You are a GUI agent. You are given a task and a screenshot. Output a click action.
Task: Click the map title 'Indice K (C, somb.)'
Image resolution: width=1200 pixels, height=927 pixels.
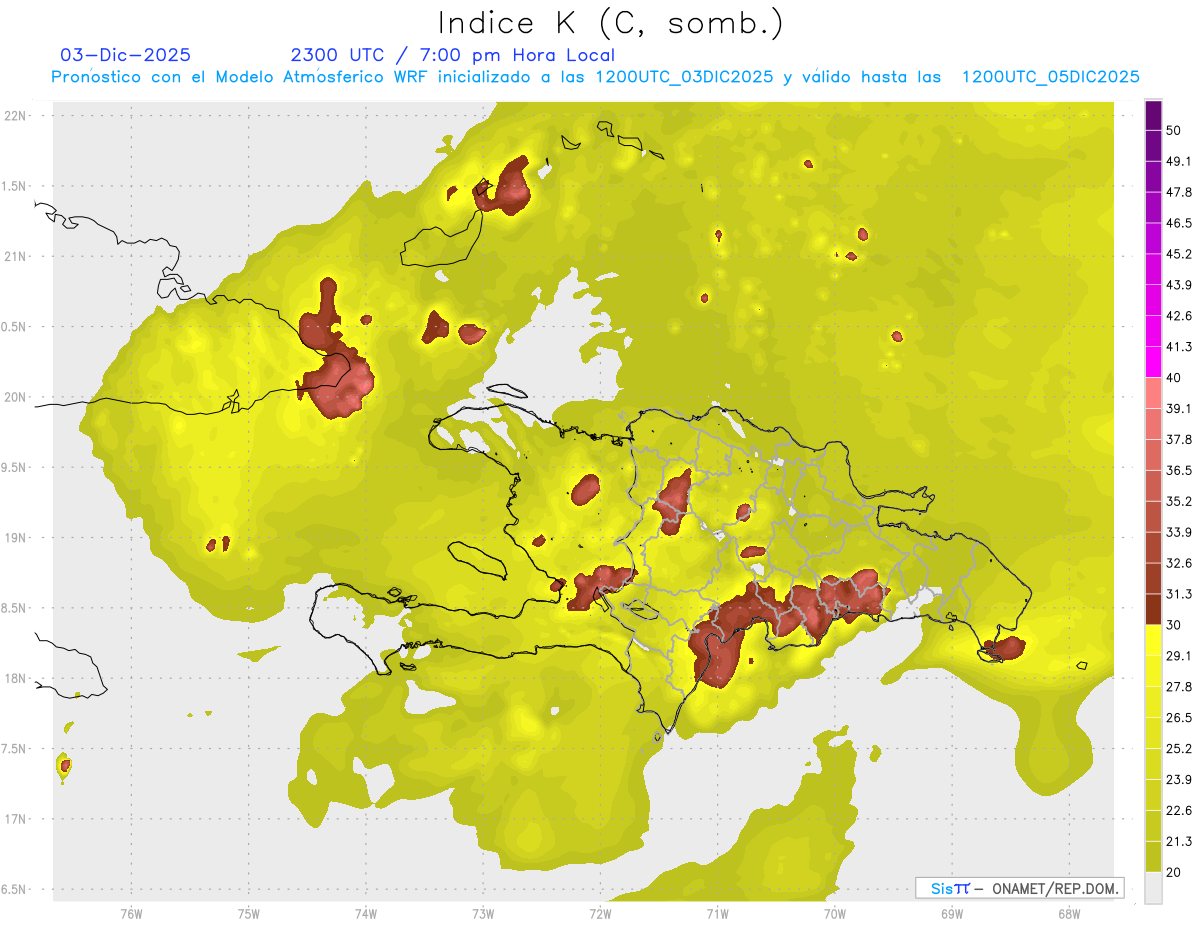pos(611,23)
